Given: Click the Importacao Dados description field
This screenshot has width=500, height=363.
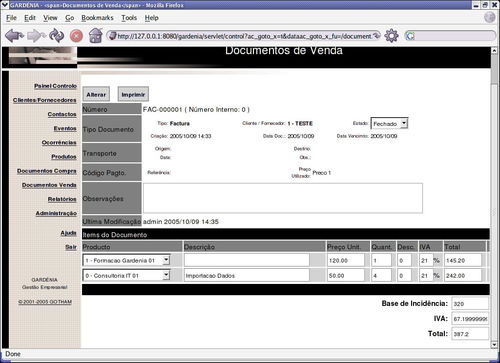Looking at the screenshot, I should coord(247,276).
